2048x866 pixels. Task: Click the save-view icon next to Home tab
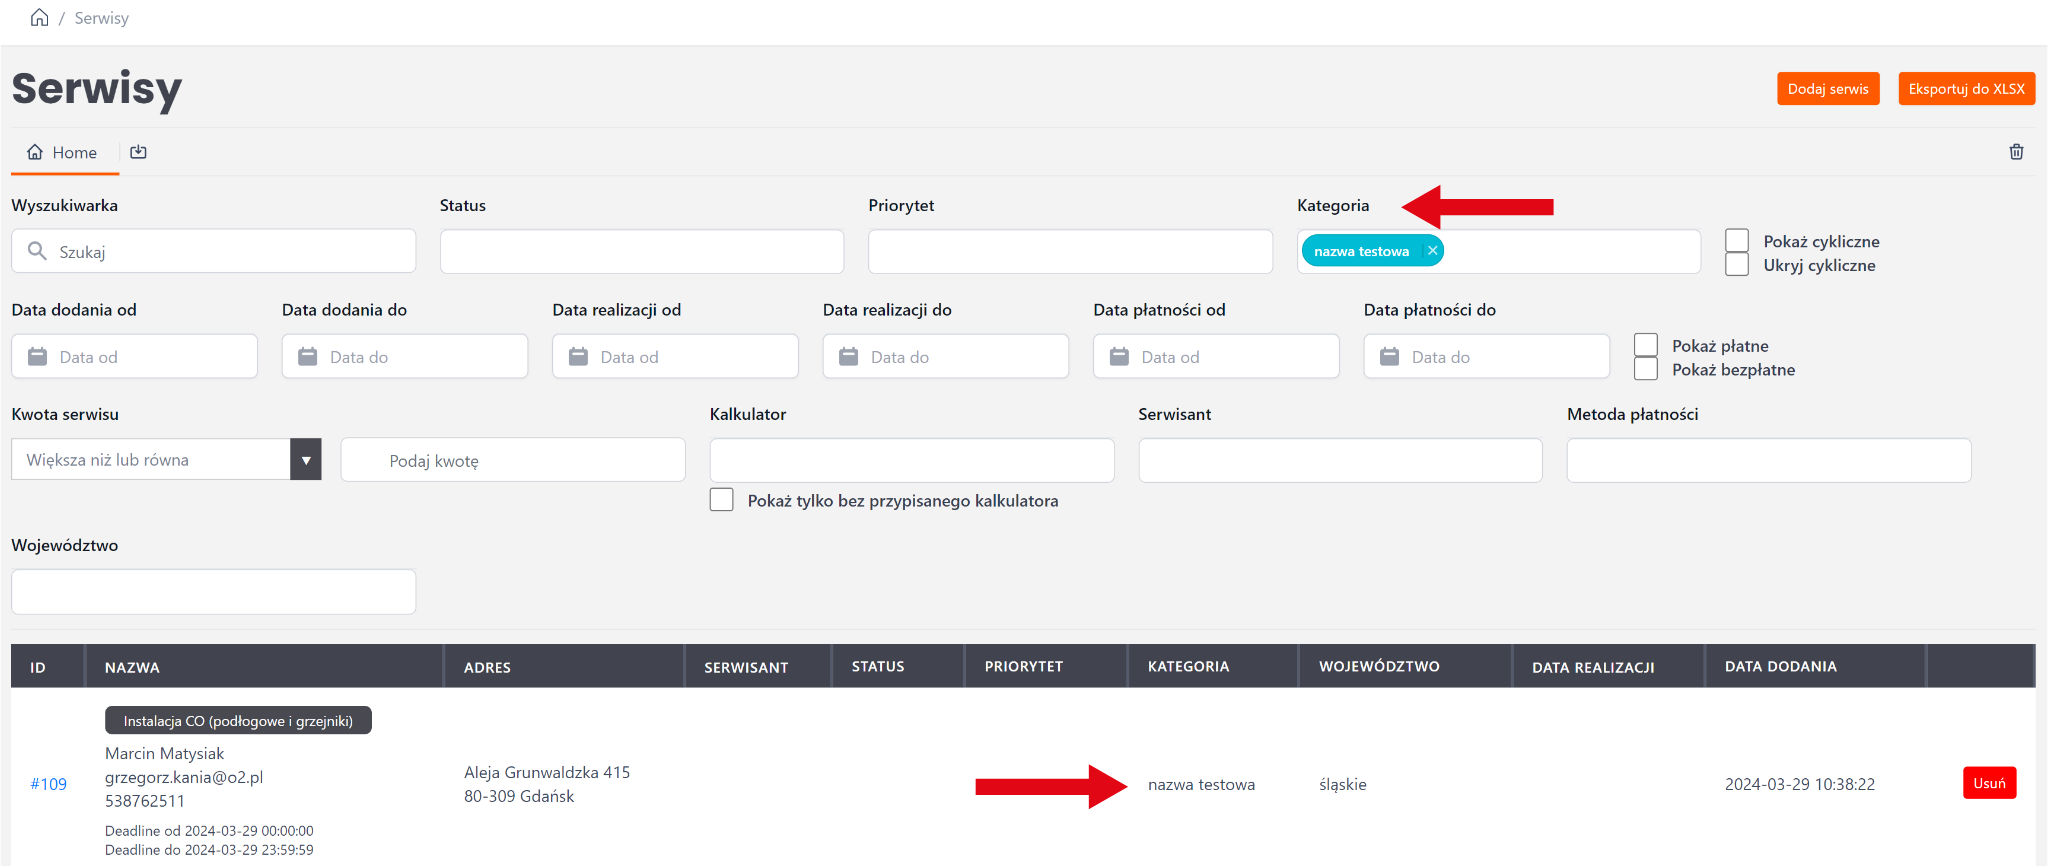(x=139, y=152)
